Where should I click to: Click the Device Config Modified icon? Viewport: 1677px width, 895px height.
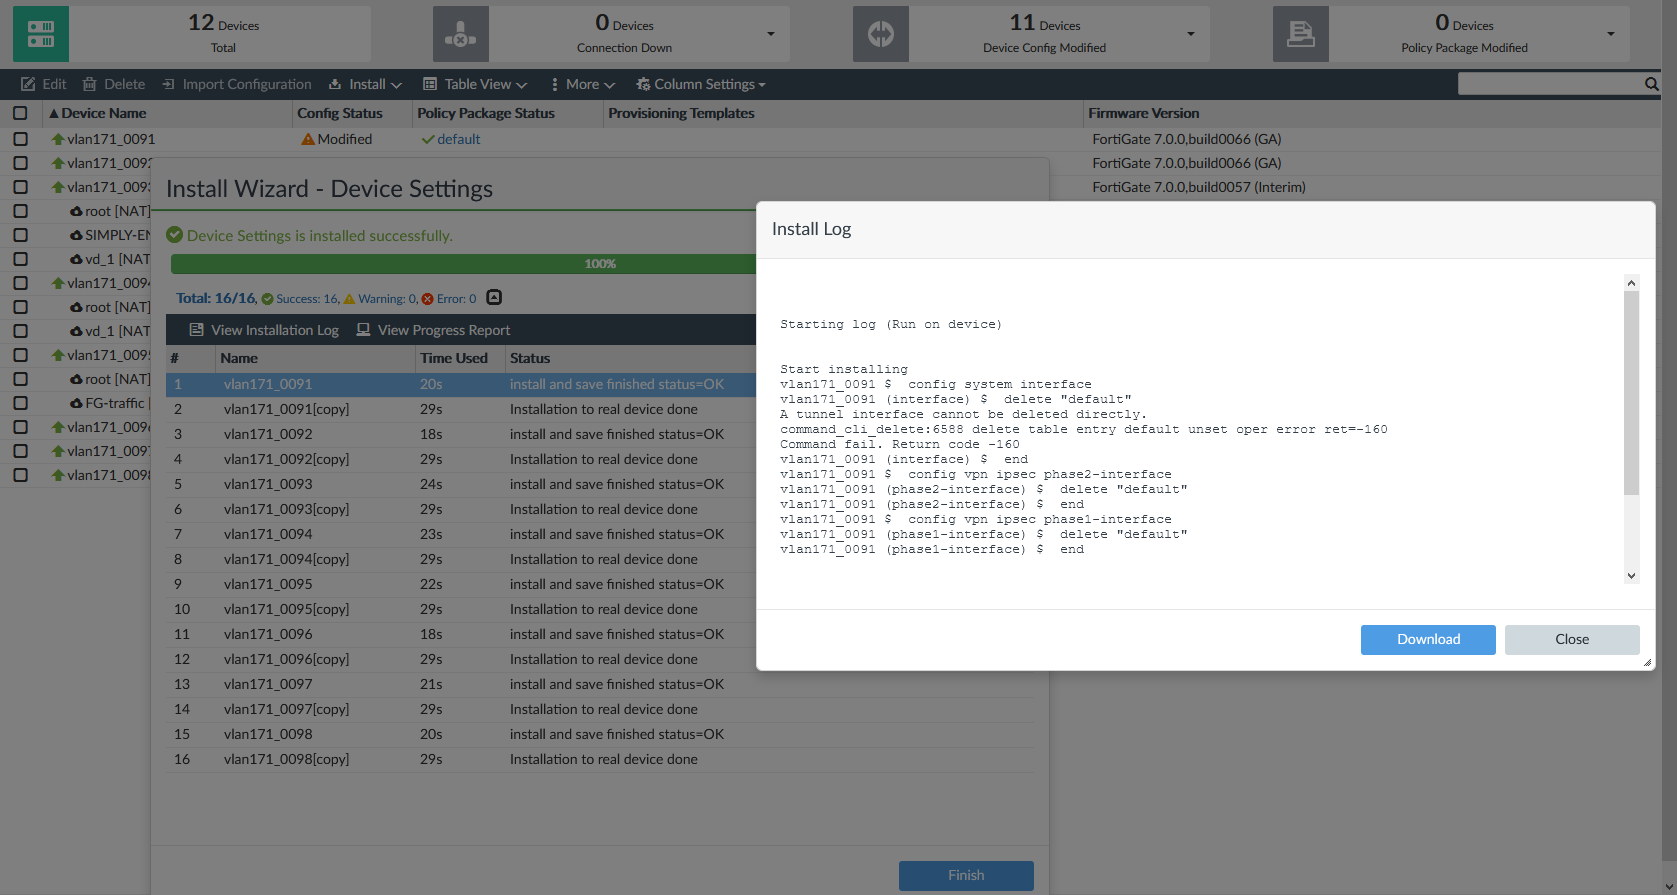pyautogui.click(x=881, y=34)
